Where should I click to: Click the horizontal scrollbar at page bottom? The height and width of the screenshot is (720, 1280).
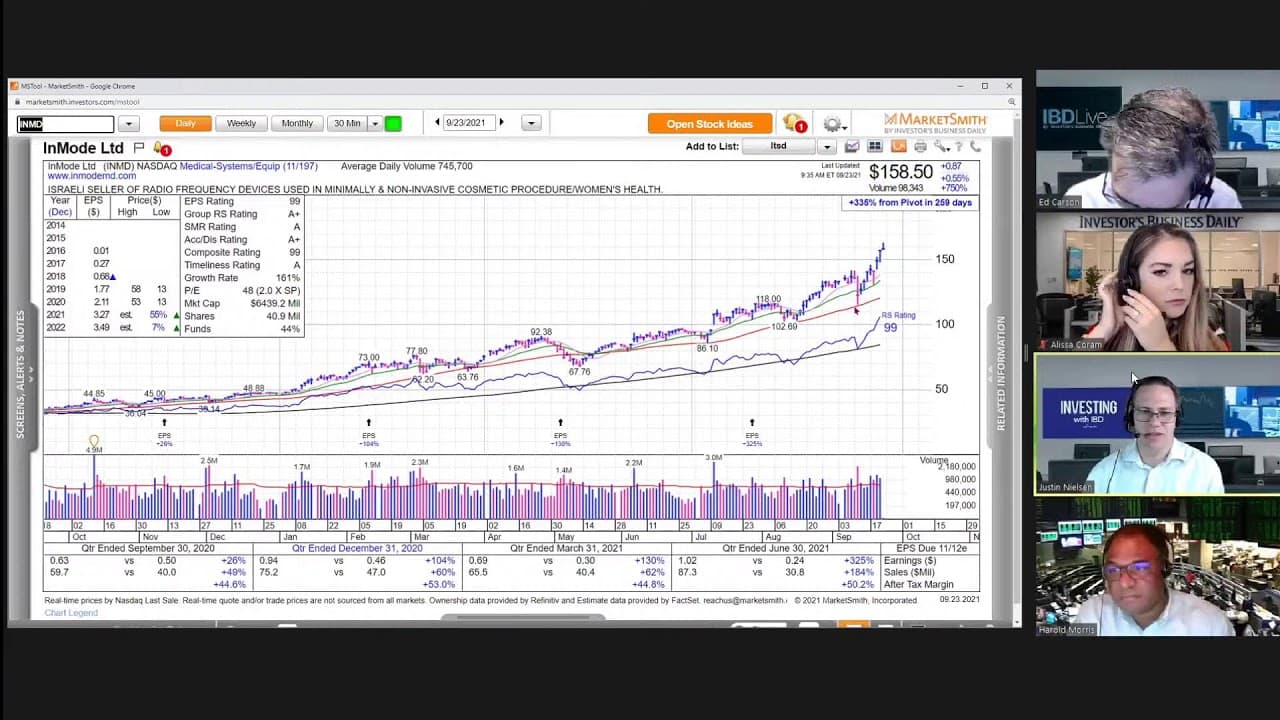[524, 618]
